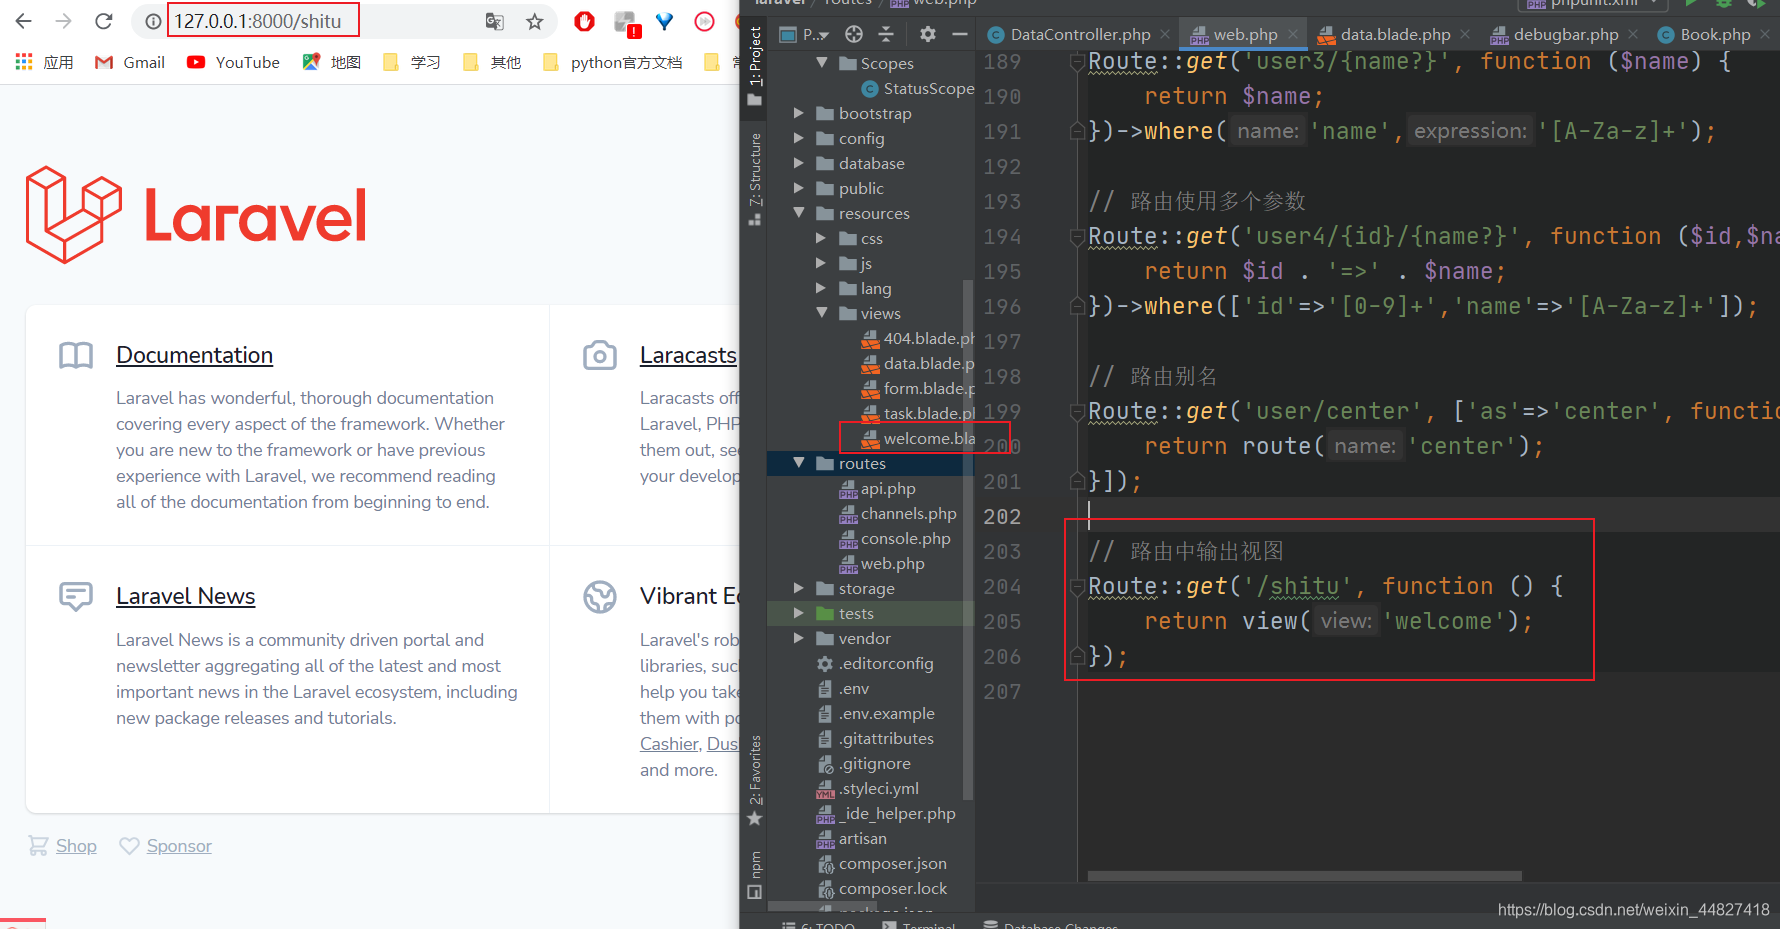Fold the code block at line 204
The image size is (1780, 929).
[1077, 586]
